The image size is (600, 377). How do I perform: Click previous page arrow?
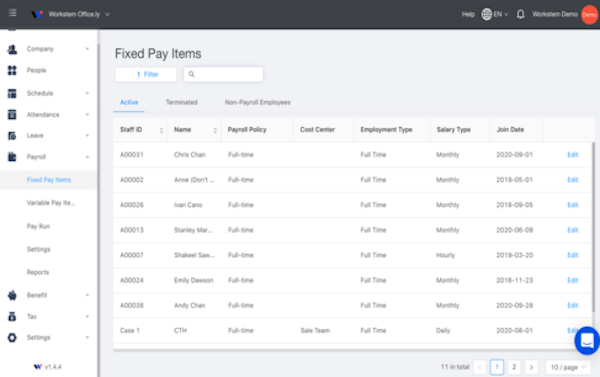click(479, 367)
